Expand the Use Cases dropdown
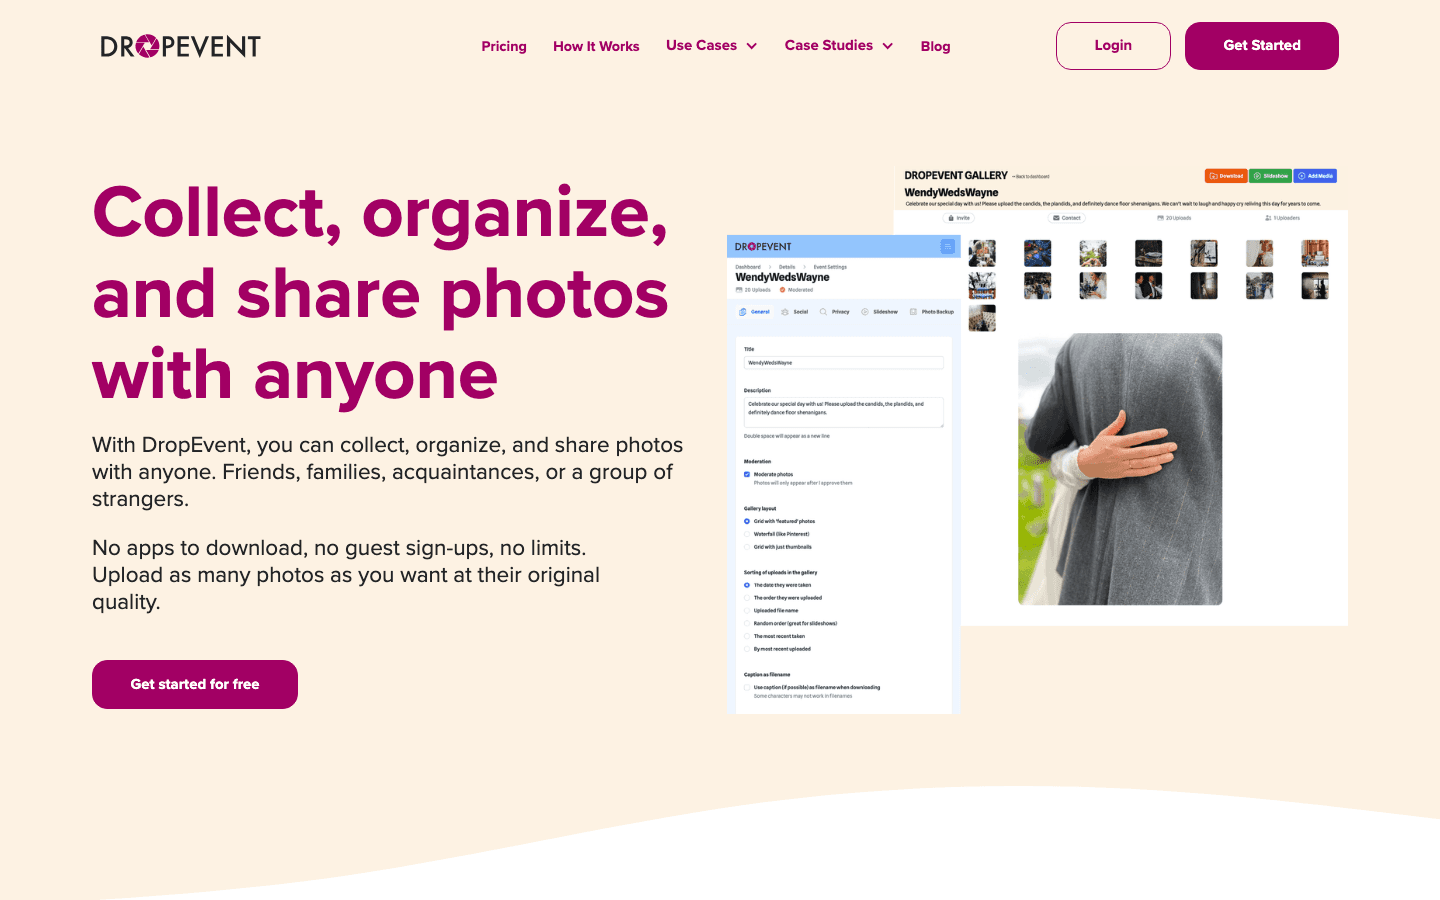Screen dimensions: 1440x900 tap(712, 46)
